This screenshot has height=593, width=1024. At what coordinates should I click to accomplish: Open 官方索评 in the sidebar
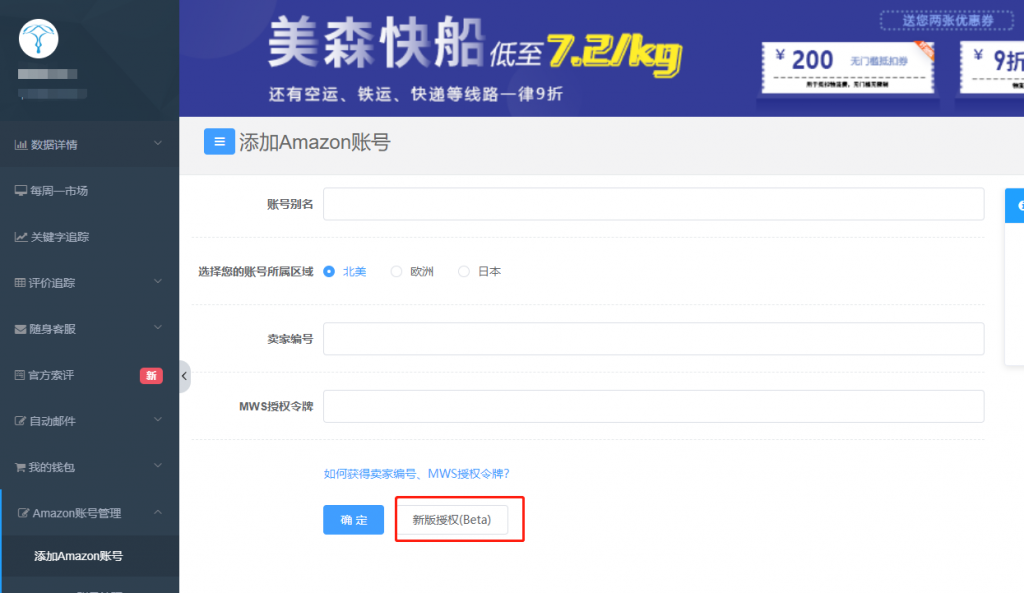click(89, 375)
